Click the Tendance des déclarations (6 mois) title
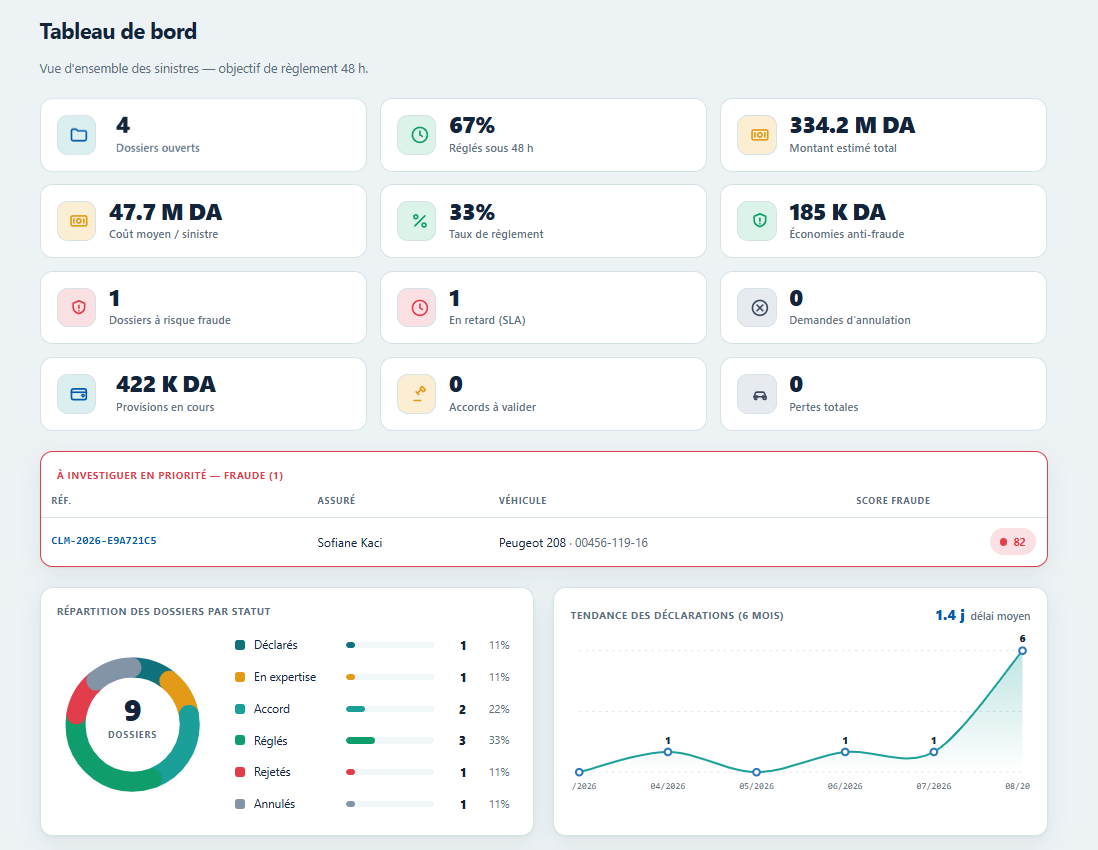This screenshot has height=850, width=1098. point(676,615)
